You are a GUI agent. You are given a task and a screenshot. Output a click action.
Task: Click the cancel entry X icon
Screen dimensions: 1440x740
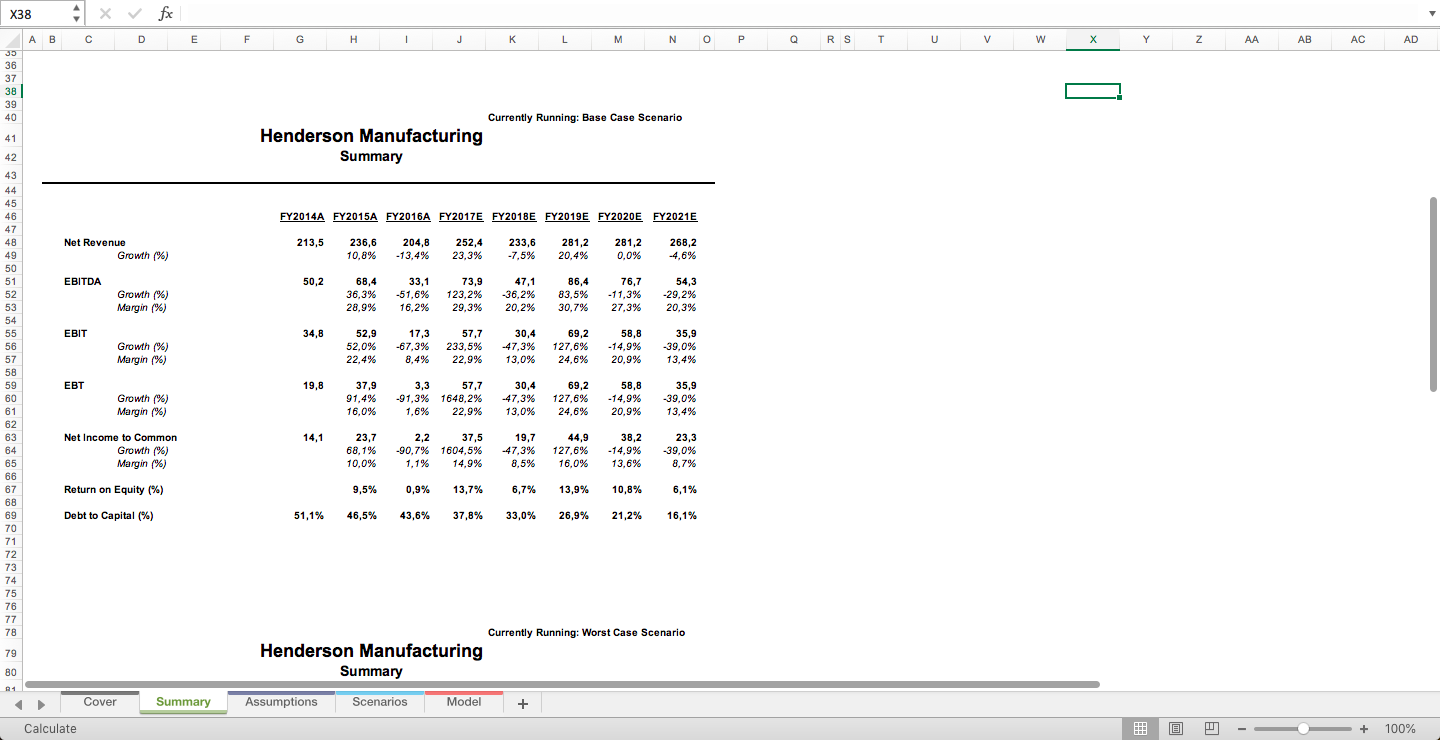point(106,14)
